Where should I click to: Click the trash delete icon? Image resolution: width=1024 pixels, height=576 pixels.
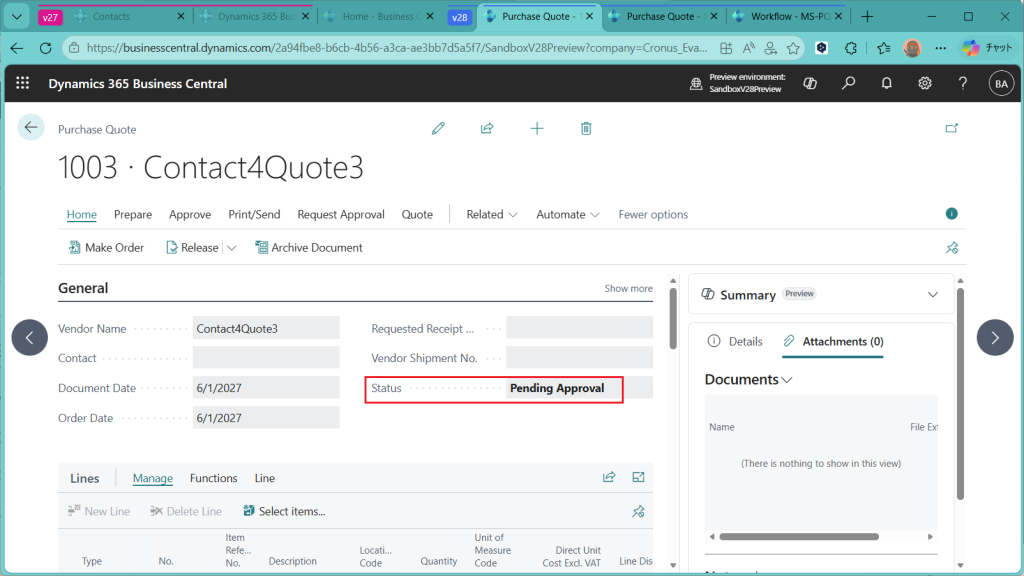(586, 128)
